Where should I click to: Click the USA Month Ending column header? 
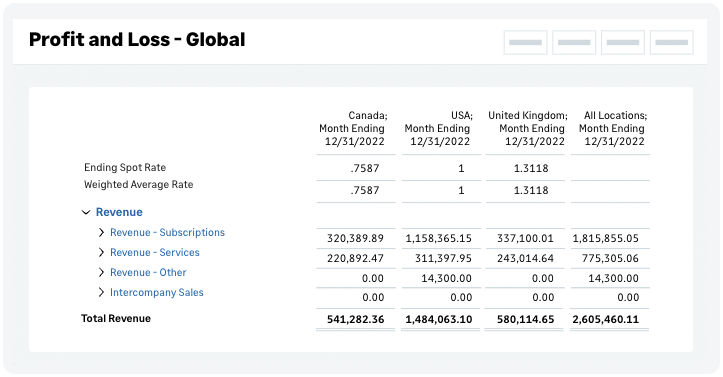(438, 129)
